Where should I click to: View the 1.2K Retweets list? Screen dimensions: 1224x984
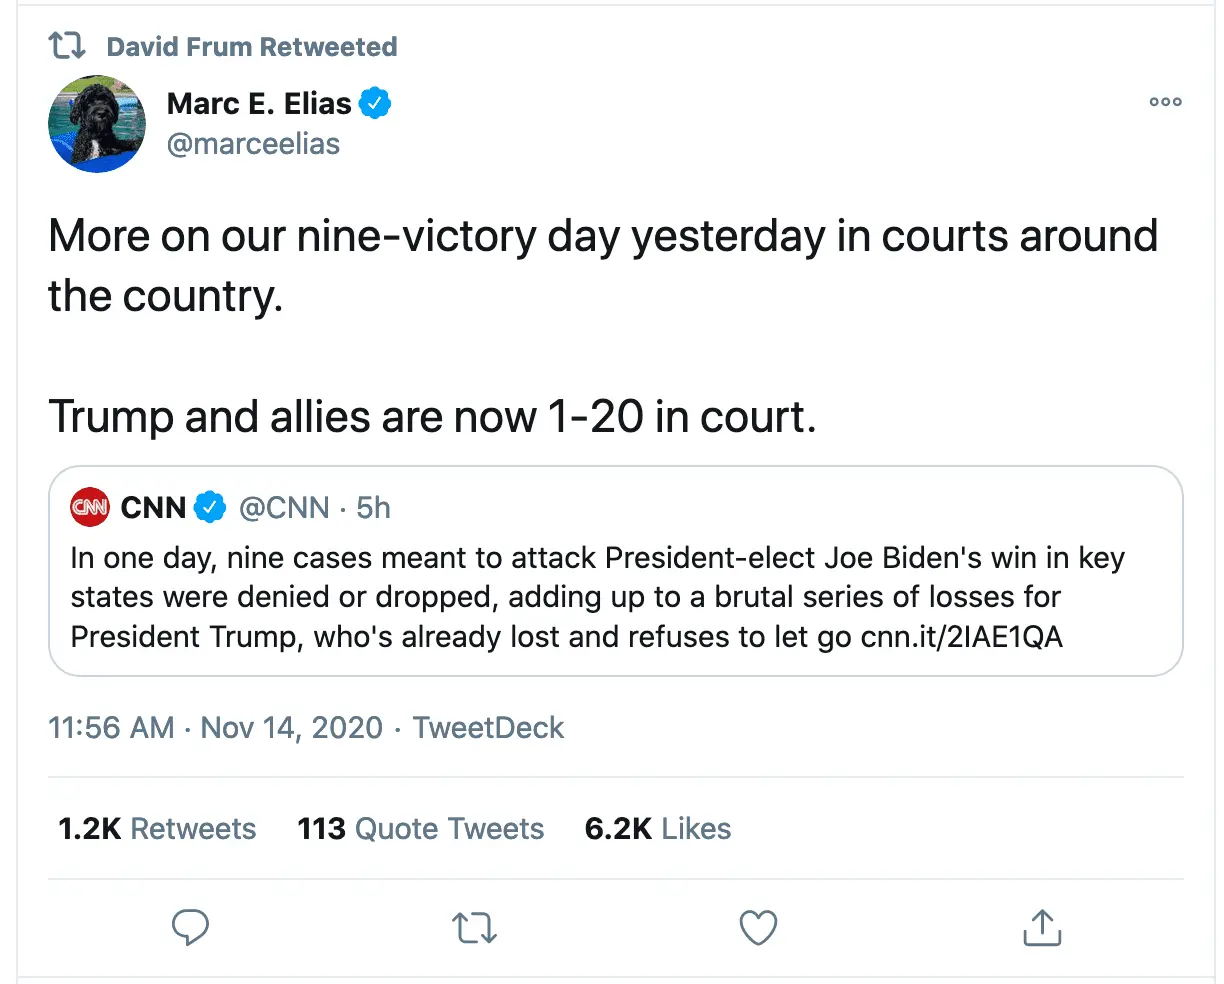(x=157, y=829)
